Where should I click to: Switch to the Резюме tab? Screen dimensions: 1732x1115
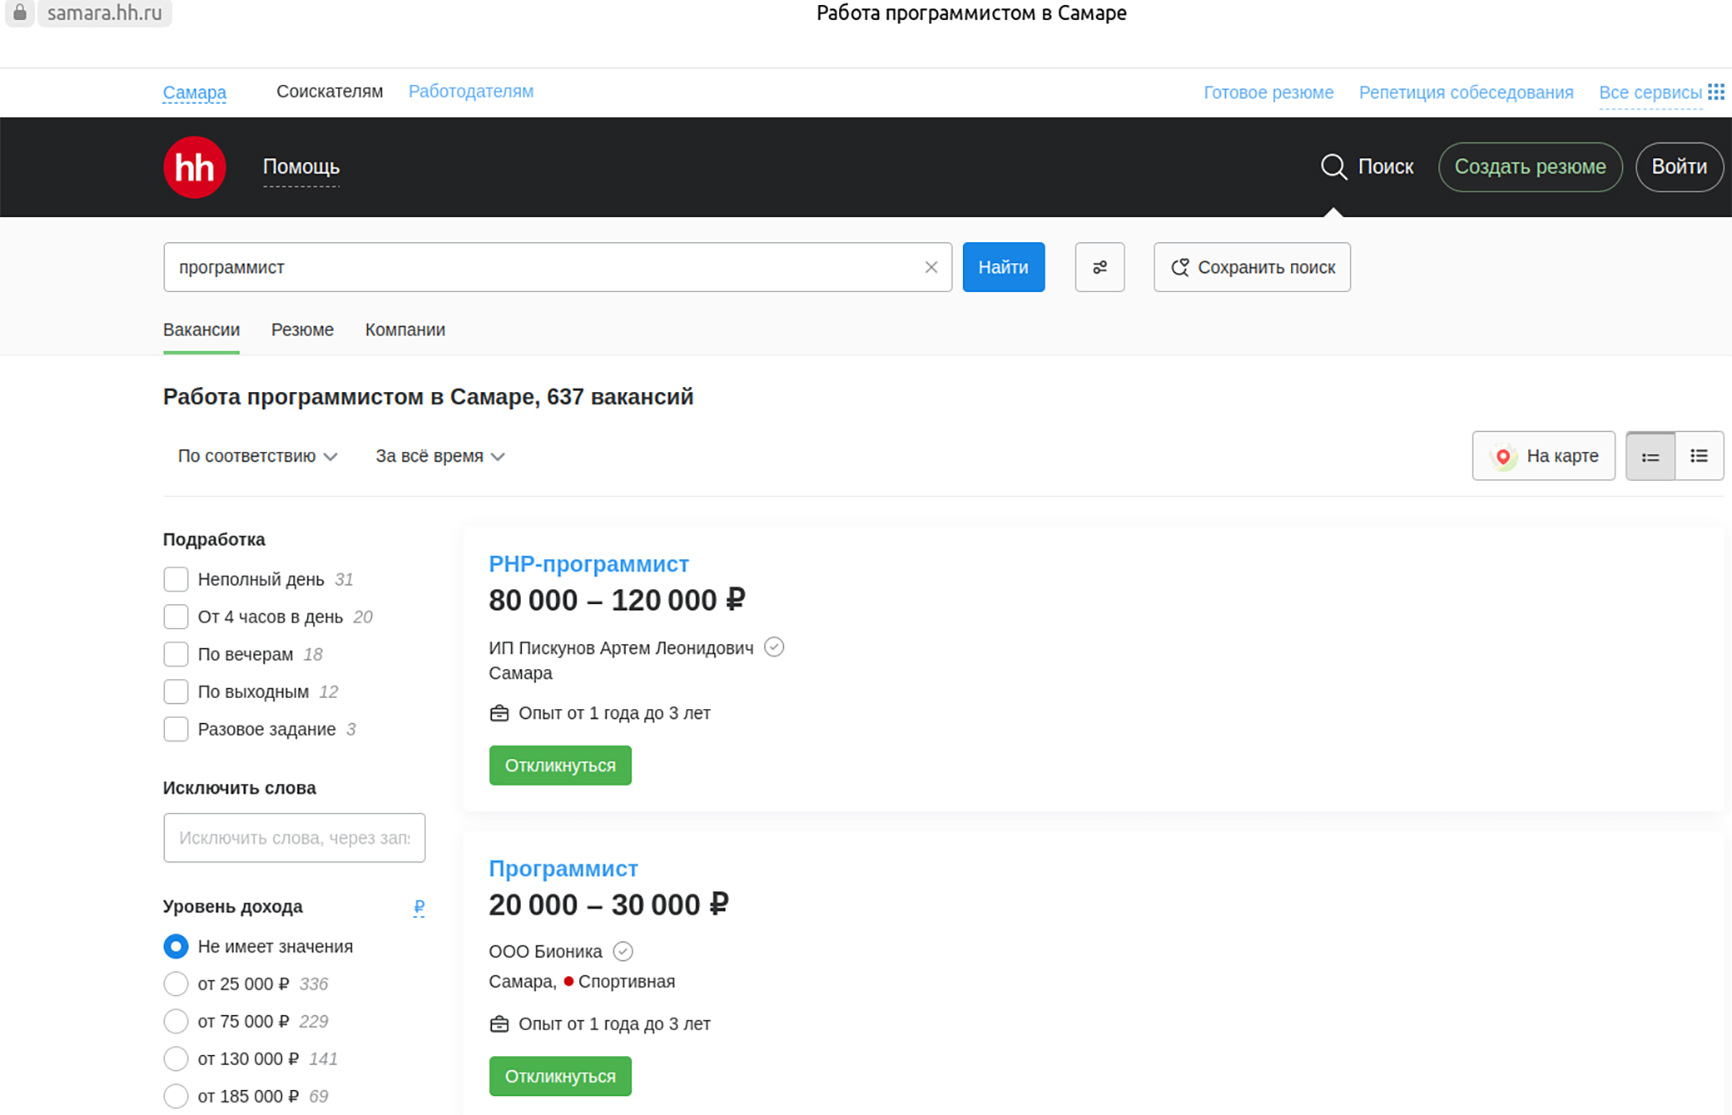point(302,330)
